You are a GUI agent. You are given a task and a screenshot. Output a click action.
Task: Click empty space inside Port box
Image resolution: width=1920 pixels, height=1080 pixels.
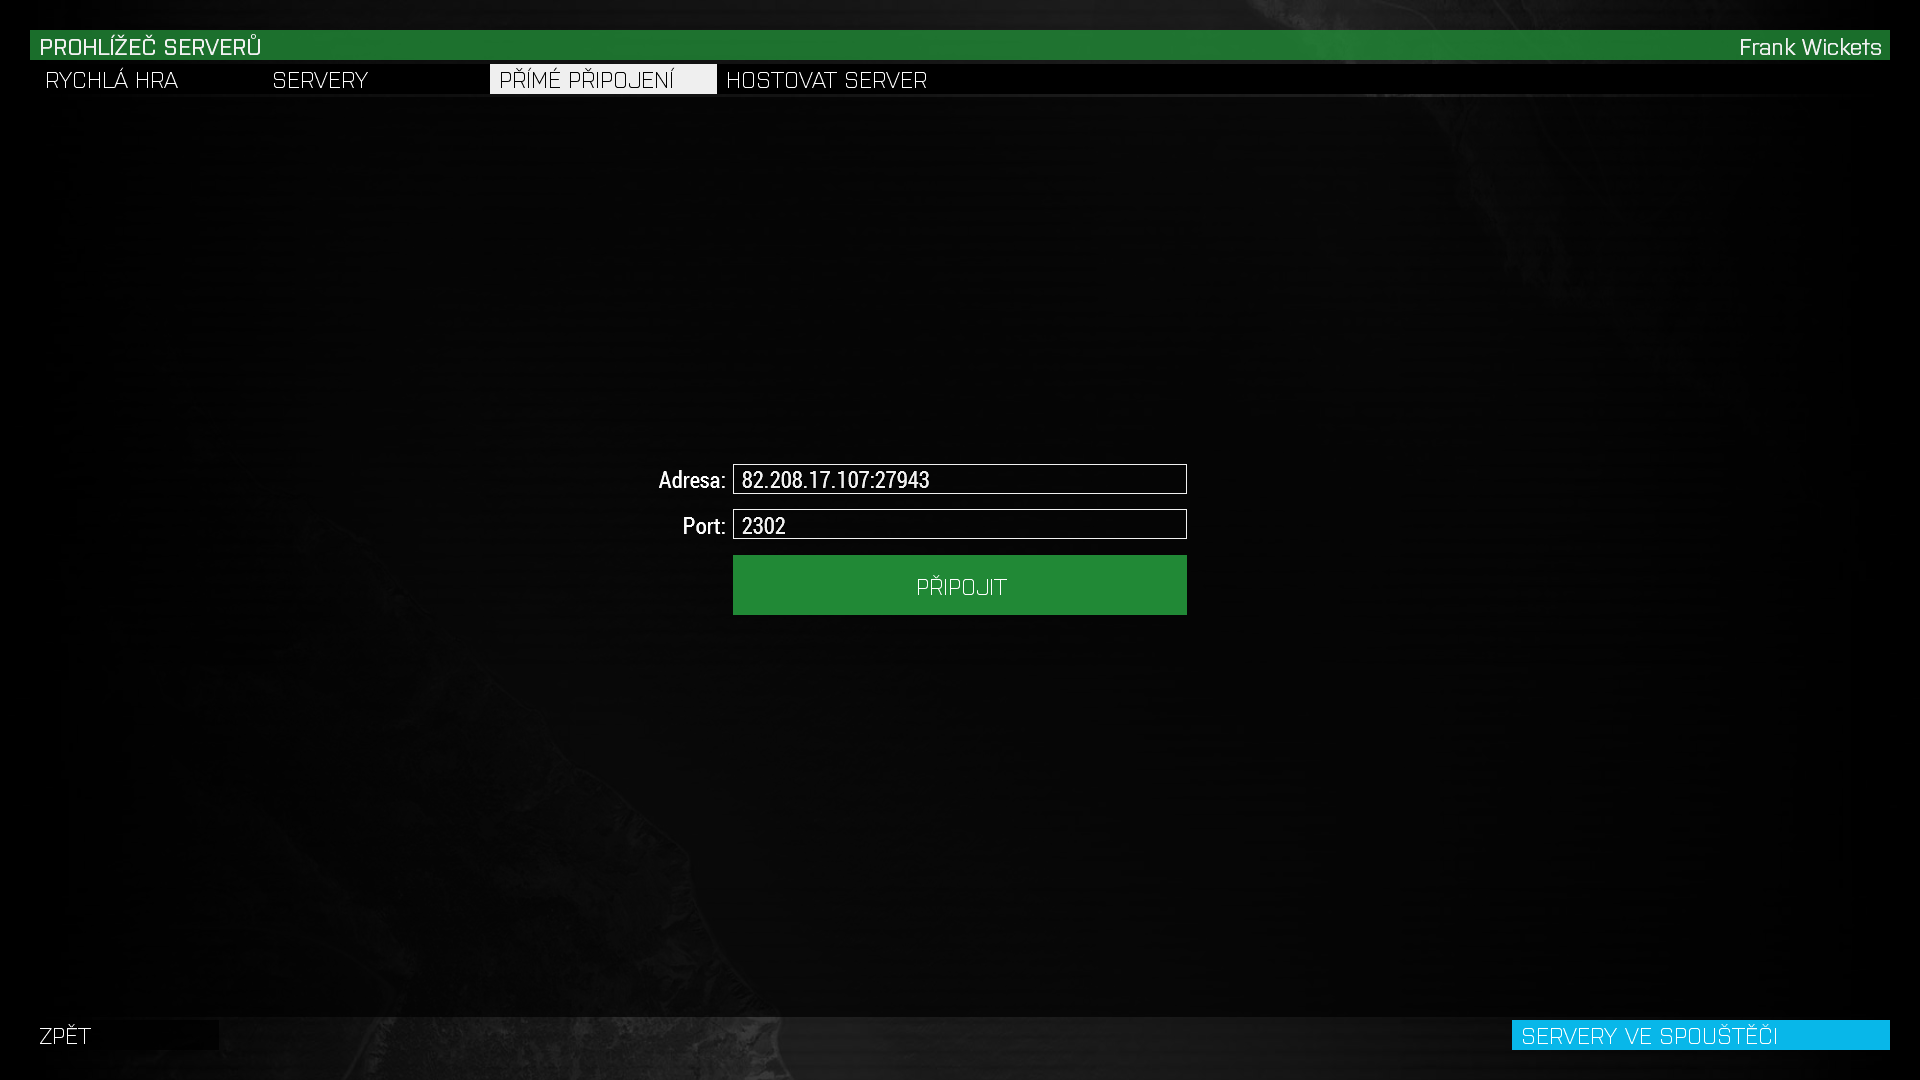point(1000,525)
